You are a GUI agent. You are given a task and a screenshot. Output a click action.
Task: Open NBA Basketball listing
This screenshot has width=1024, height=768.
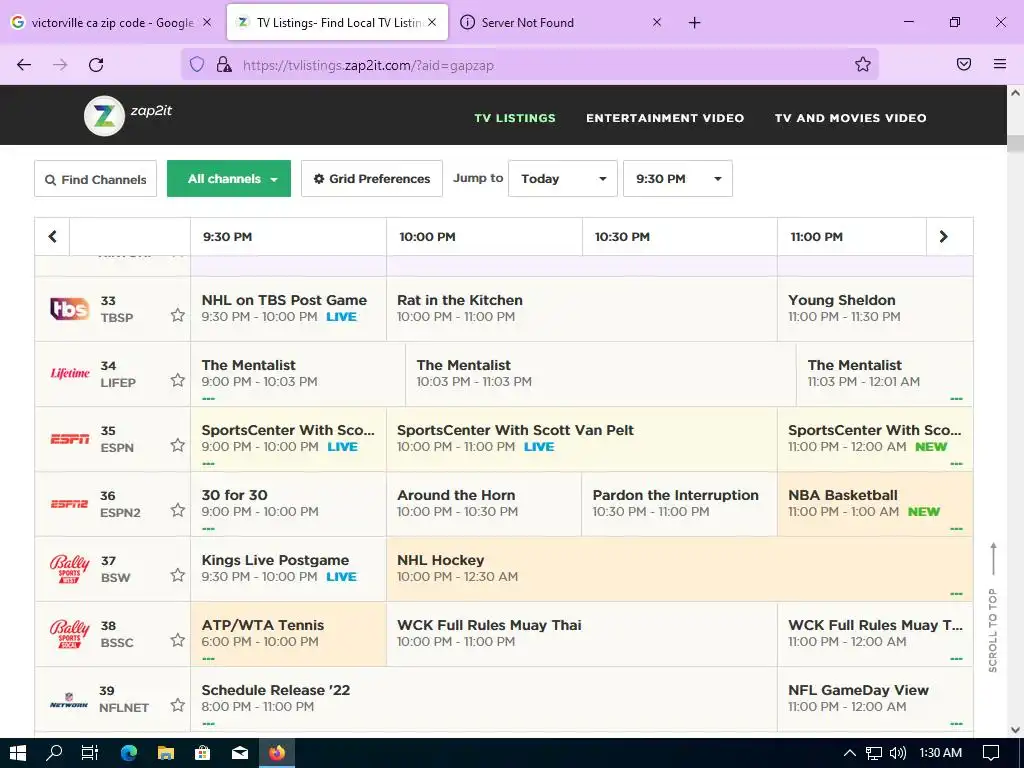click(874, 504)
